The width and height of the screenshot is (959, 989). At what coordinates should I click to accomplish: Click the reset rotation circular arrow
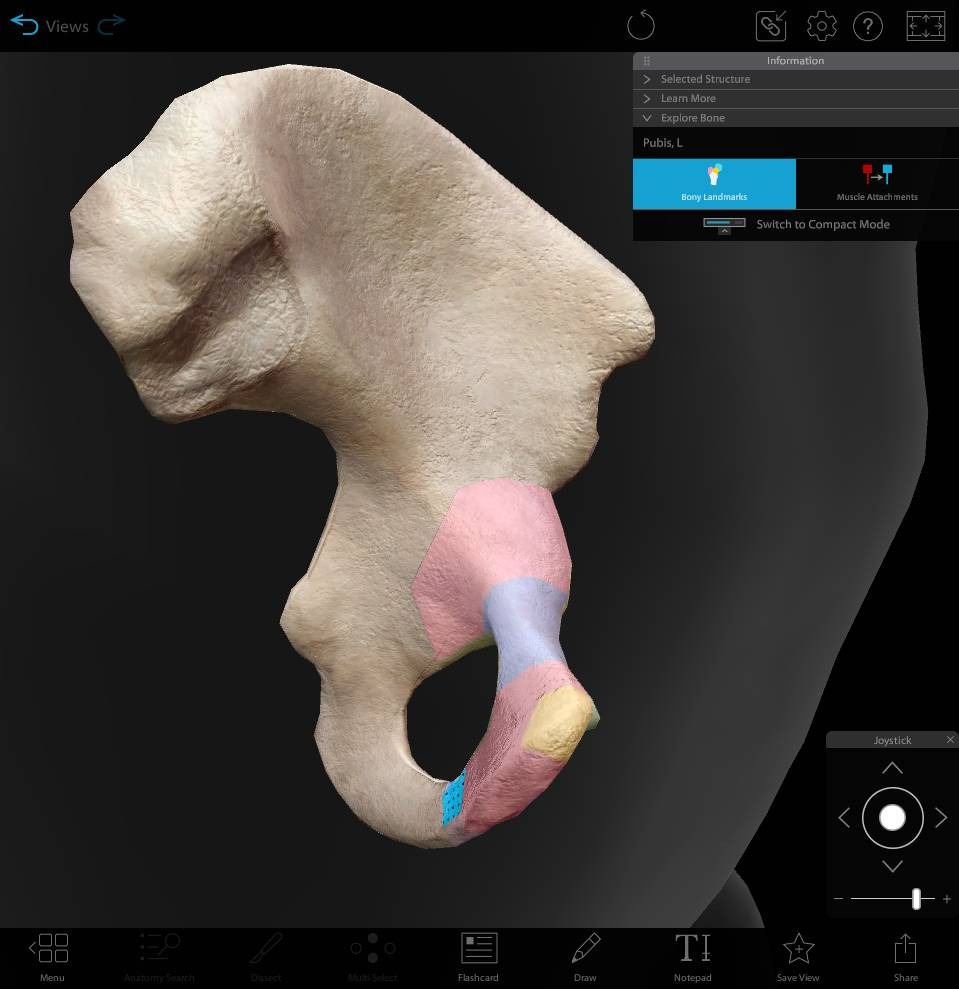[x=640, y=26]
